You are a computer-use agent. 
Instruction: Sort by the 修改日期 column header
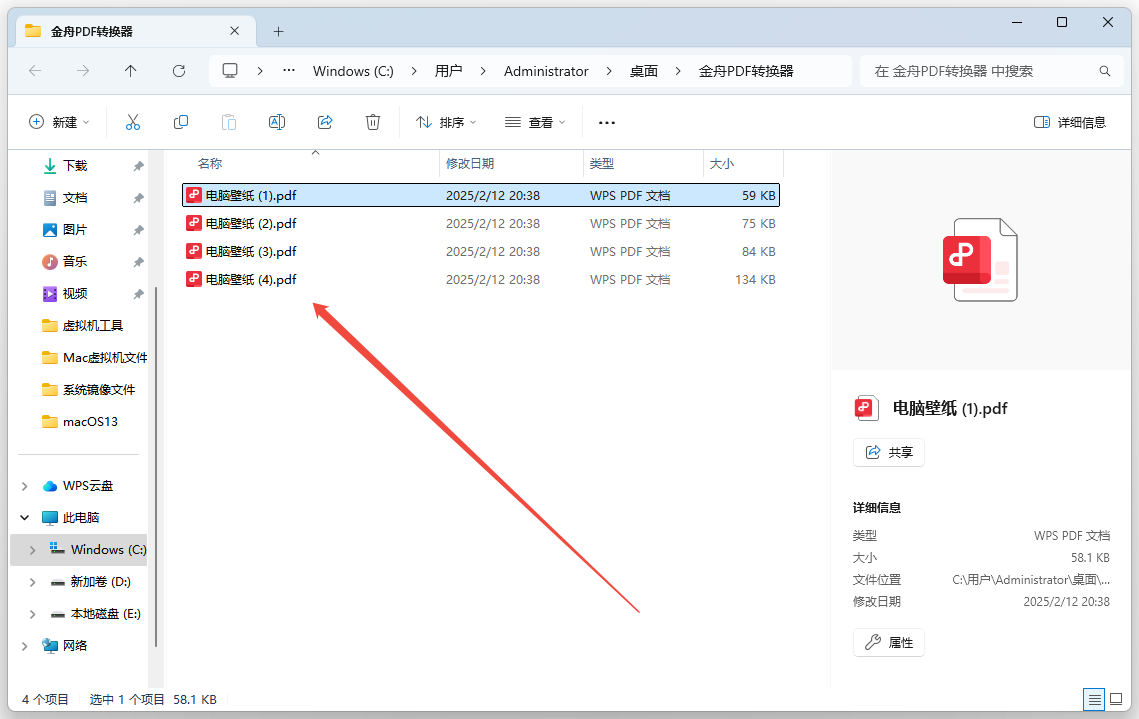pyautogui.click(x=470, y=164)
